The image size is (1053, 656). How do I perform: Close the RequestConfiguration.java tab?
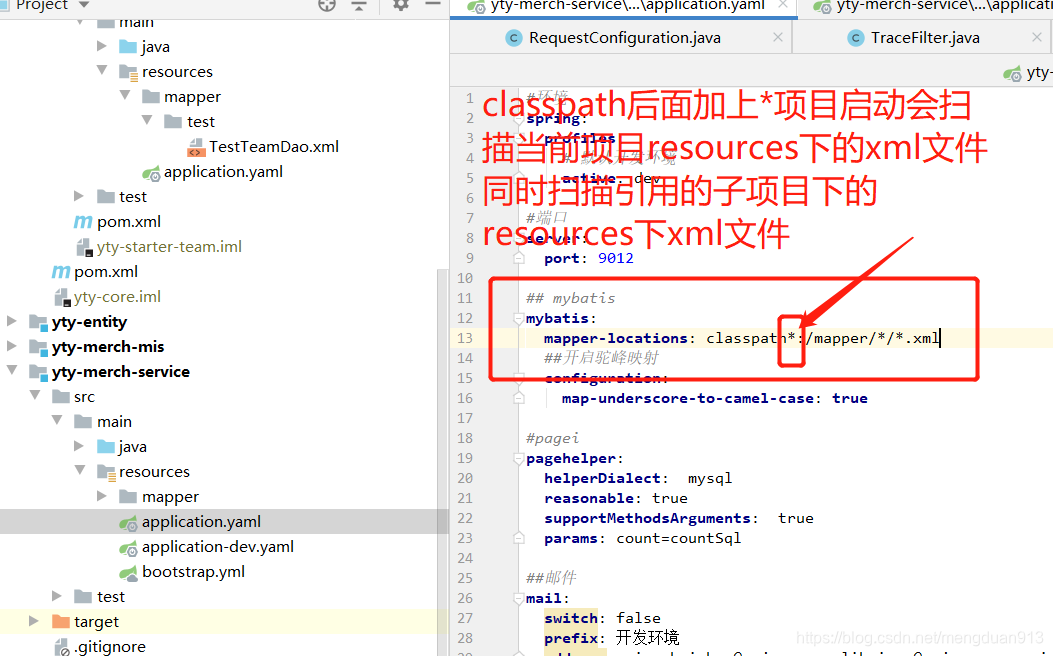(778, 38)
